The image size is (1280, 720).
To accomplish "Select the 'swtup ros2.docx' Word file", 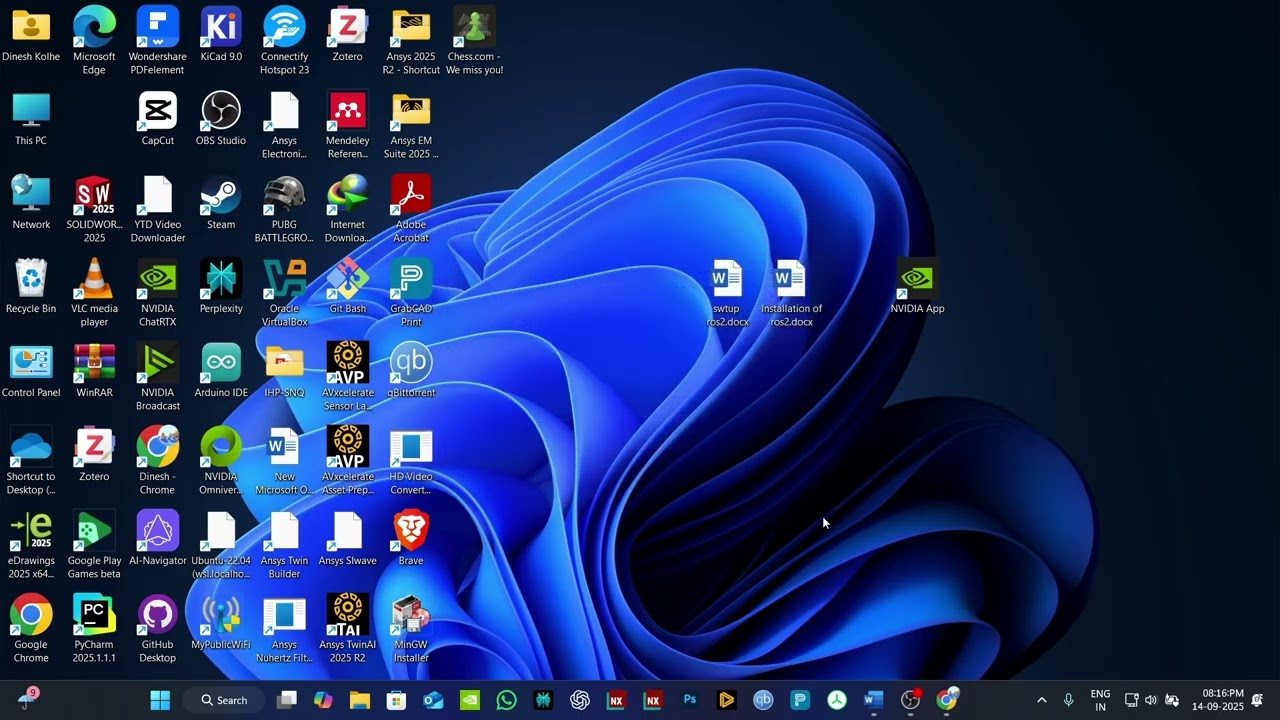I will point(727,294).
